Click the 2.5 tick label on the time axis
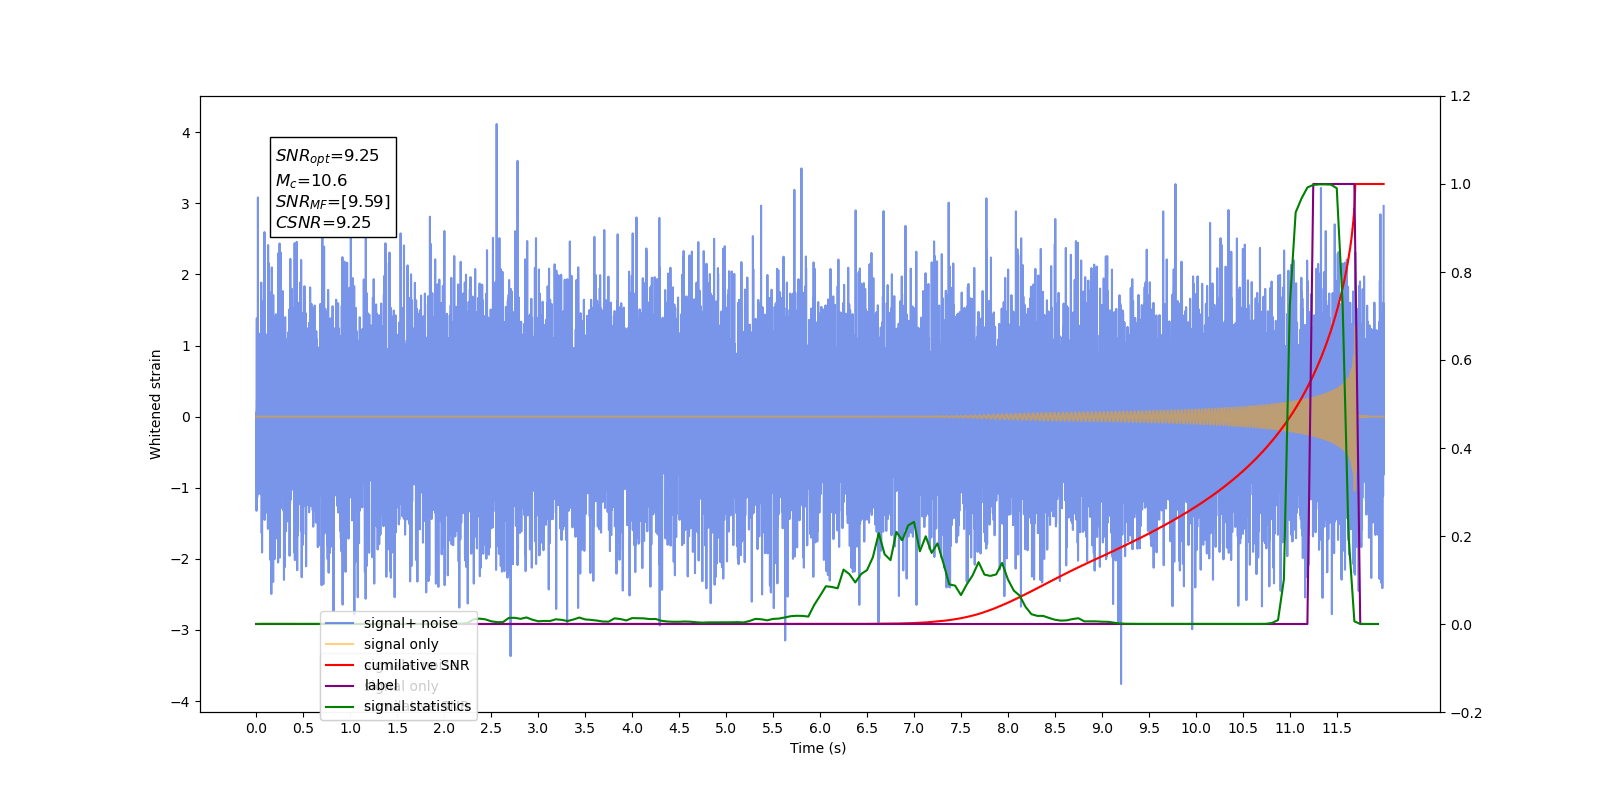 tap(491, 728)
